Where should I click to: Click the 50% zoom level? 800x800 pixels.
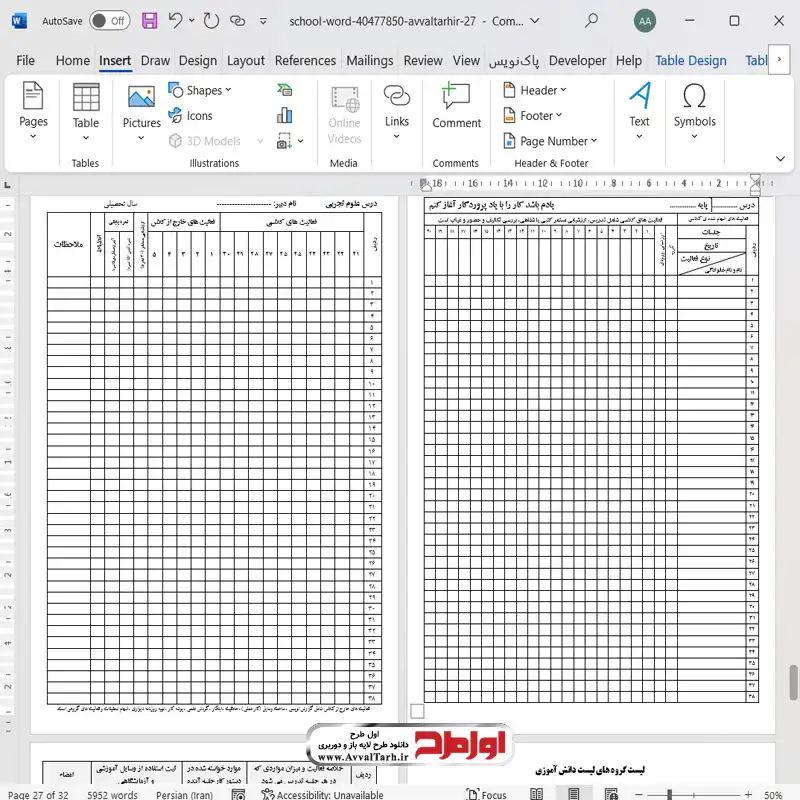click(x=772, y=794)
